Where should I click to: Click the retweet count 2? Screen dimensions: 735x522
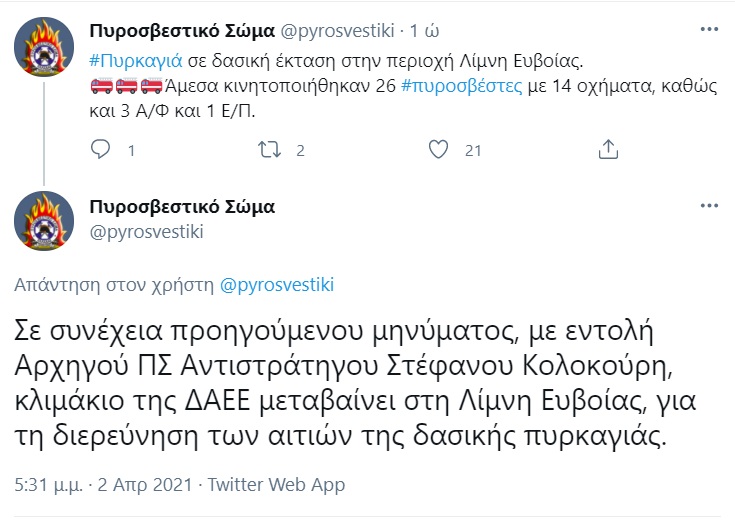click(x=300, y=150)
